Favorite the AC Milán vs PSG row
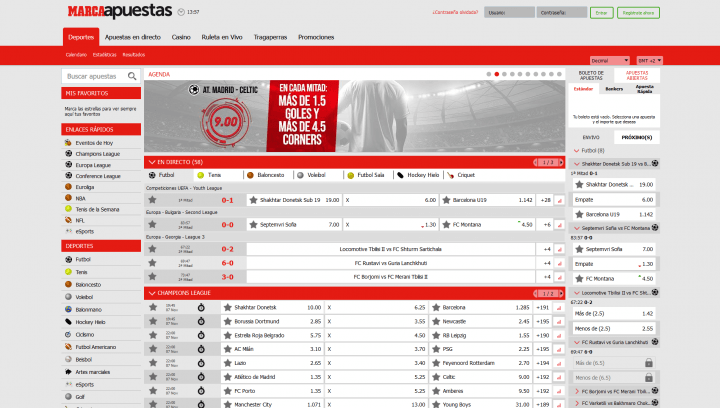 pos(153,349)
